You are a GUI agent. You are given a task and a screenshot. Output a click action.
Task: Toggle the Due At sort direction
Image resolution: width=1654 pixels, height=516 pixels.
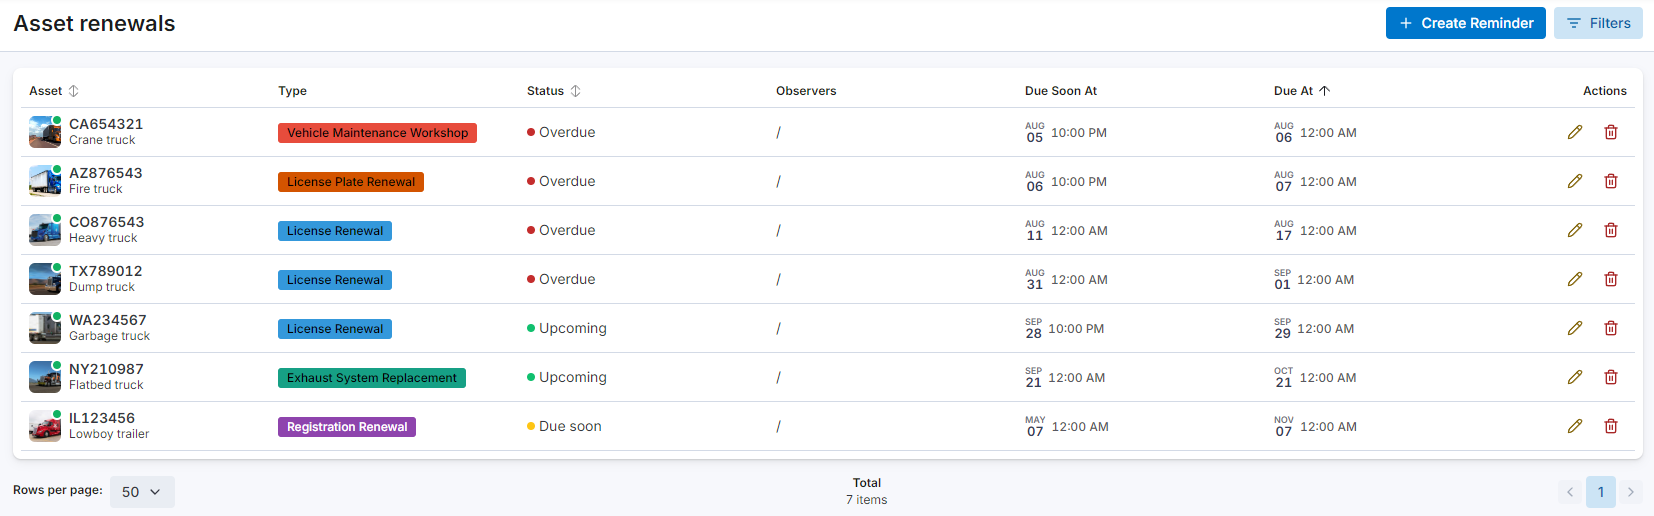(x=1324, y=91)
